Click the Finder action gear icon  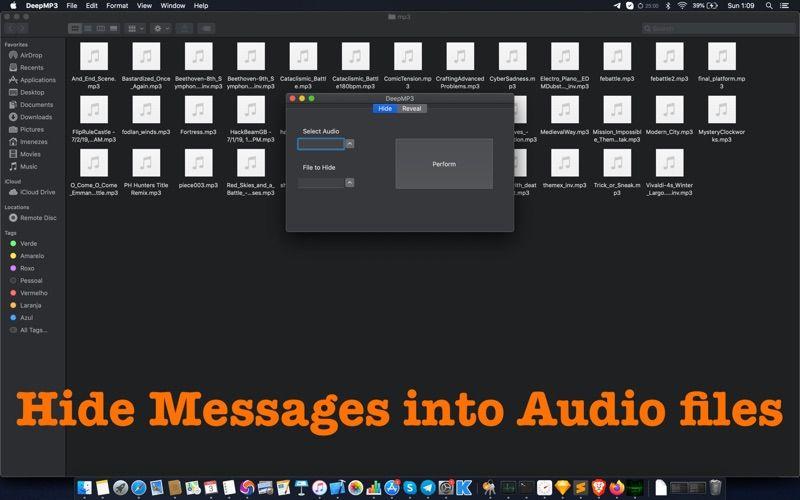point(160,29)
